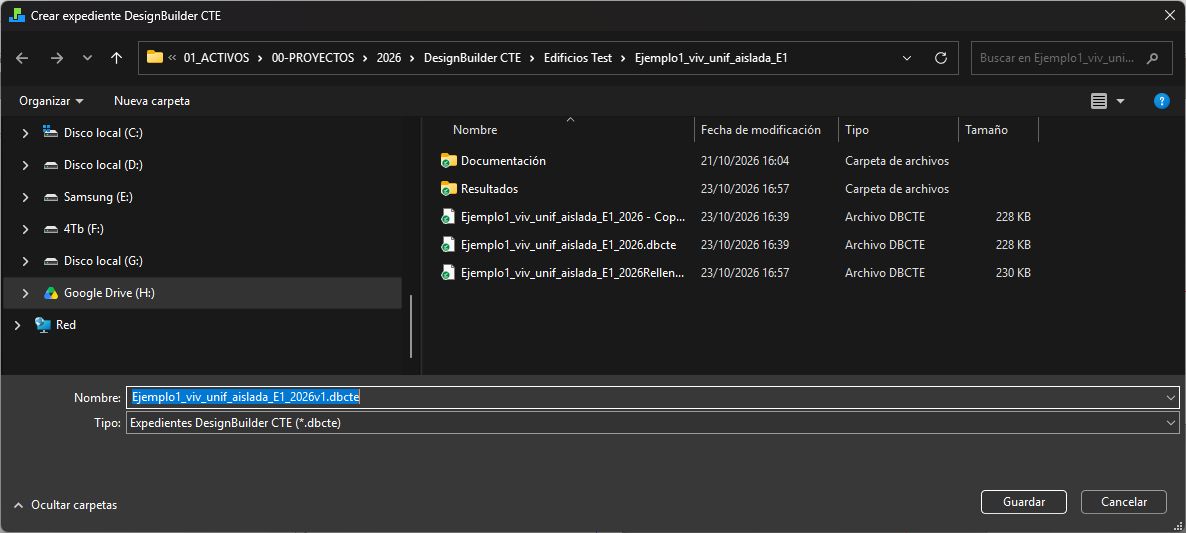Expand 4Tb (F:) tree node
Image resolution: width=1186 pixels, height=533 pixels.
(25, 229)
